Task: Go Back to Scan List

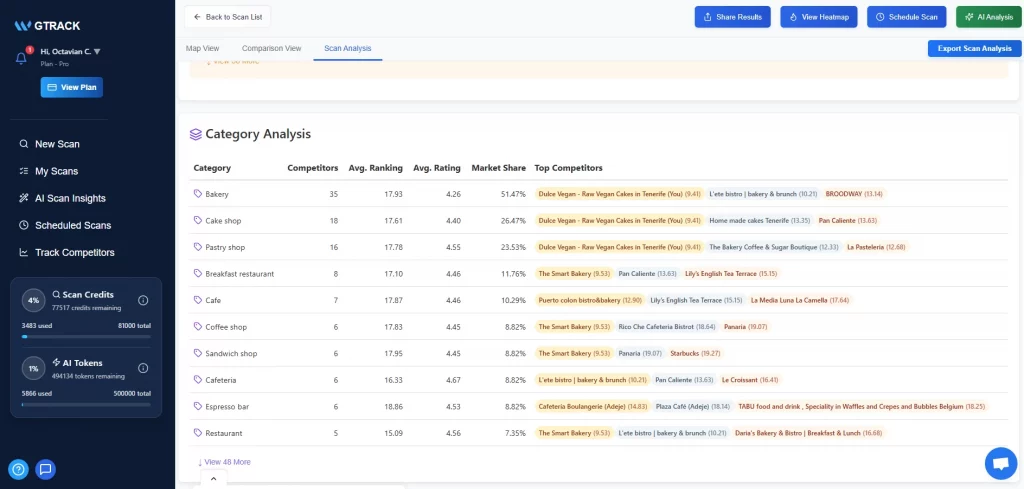Action: 227,17
